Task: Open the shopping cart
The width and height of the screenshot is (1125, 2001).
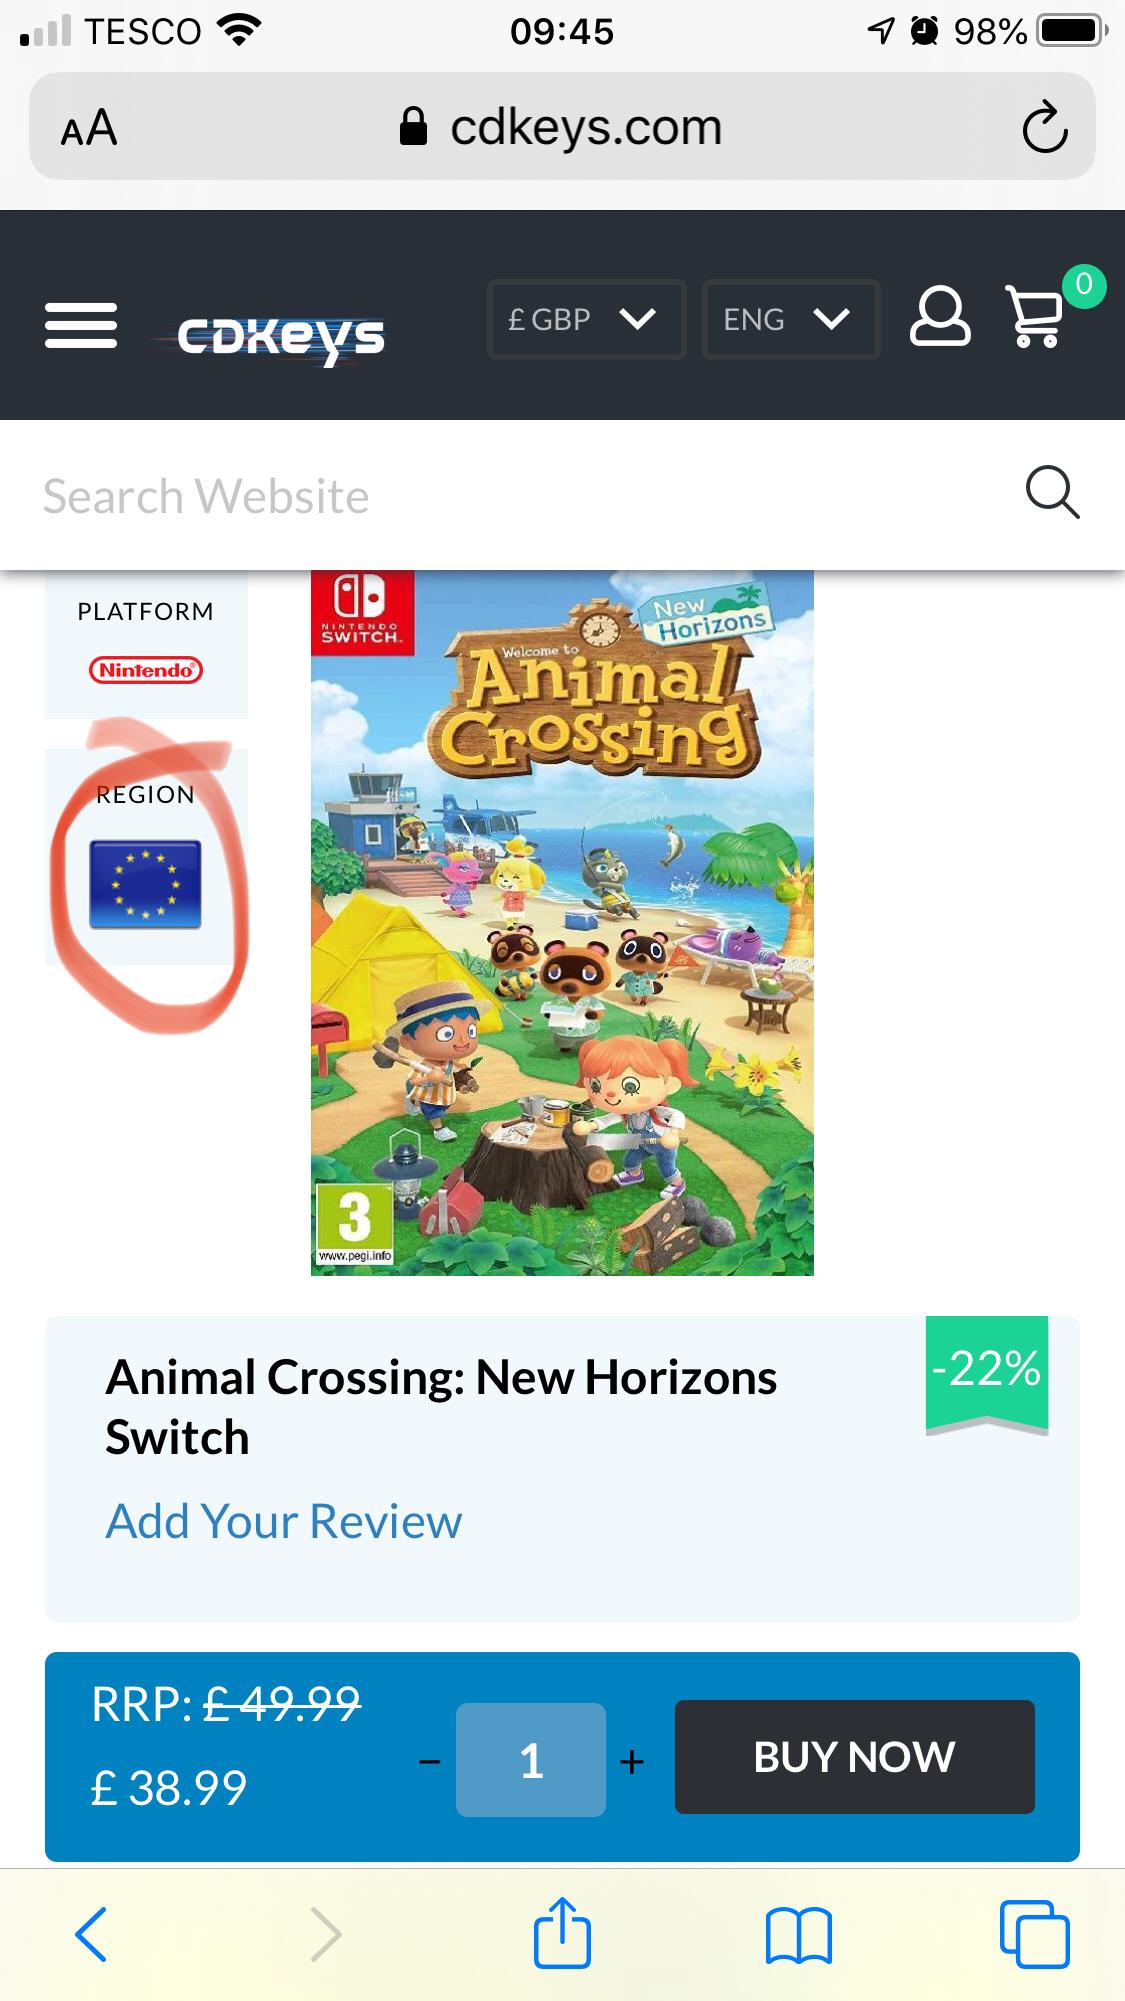Action: 1037,318
